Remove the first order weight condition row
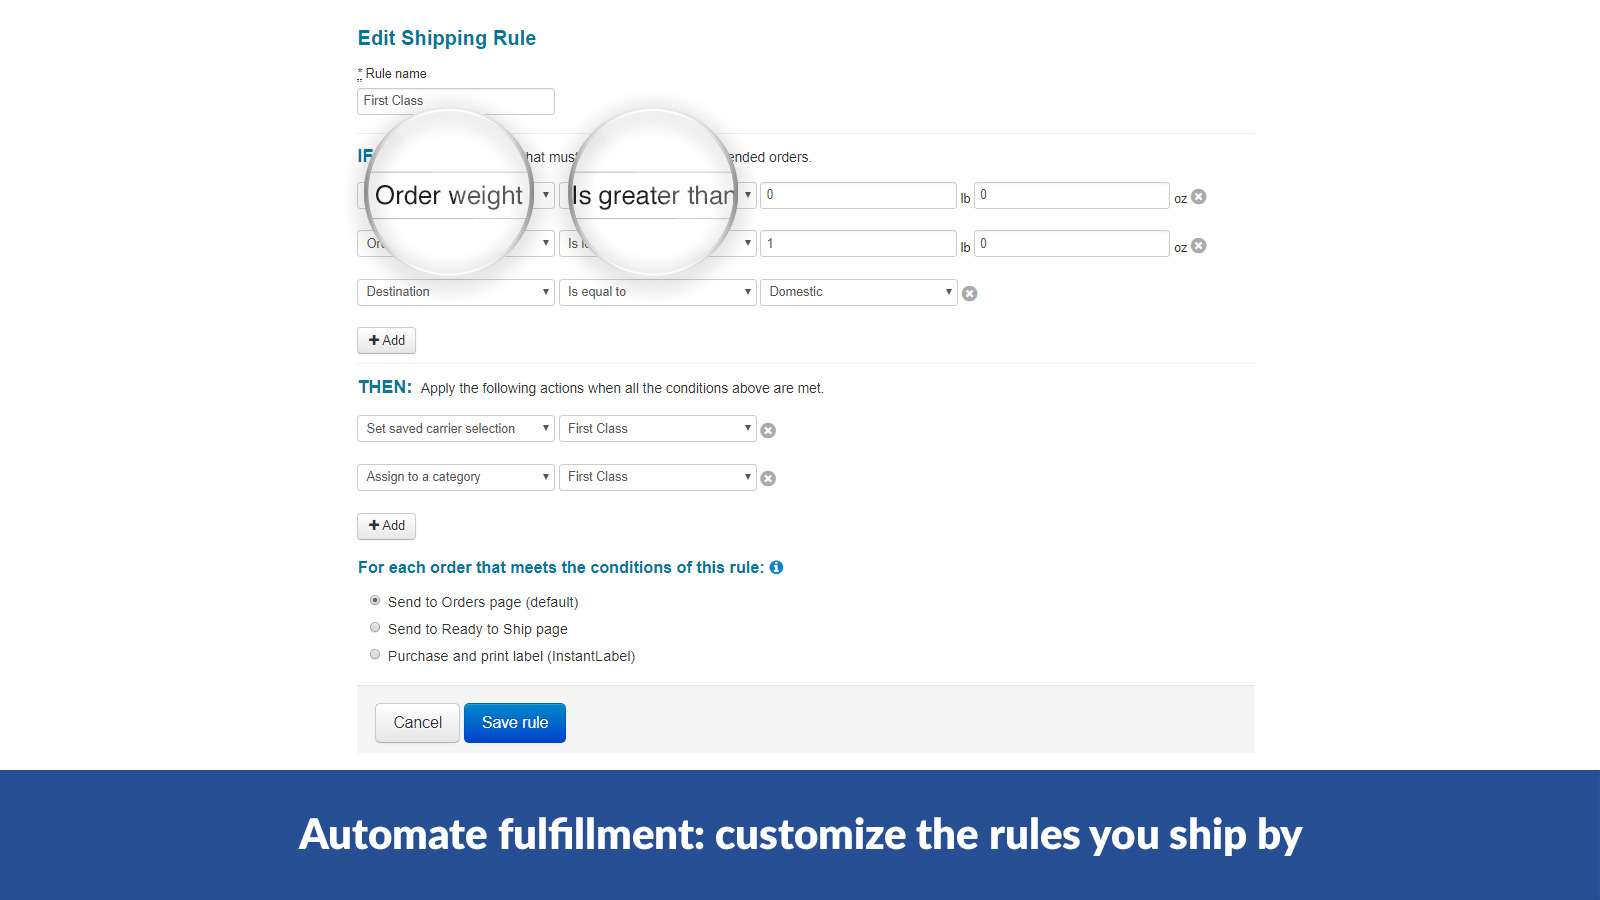This screenshot has width=1600, height=900. 1199,197
